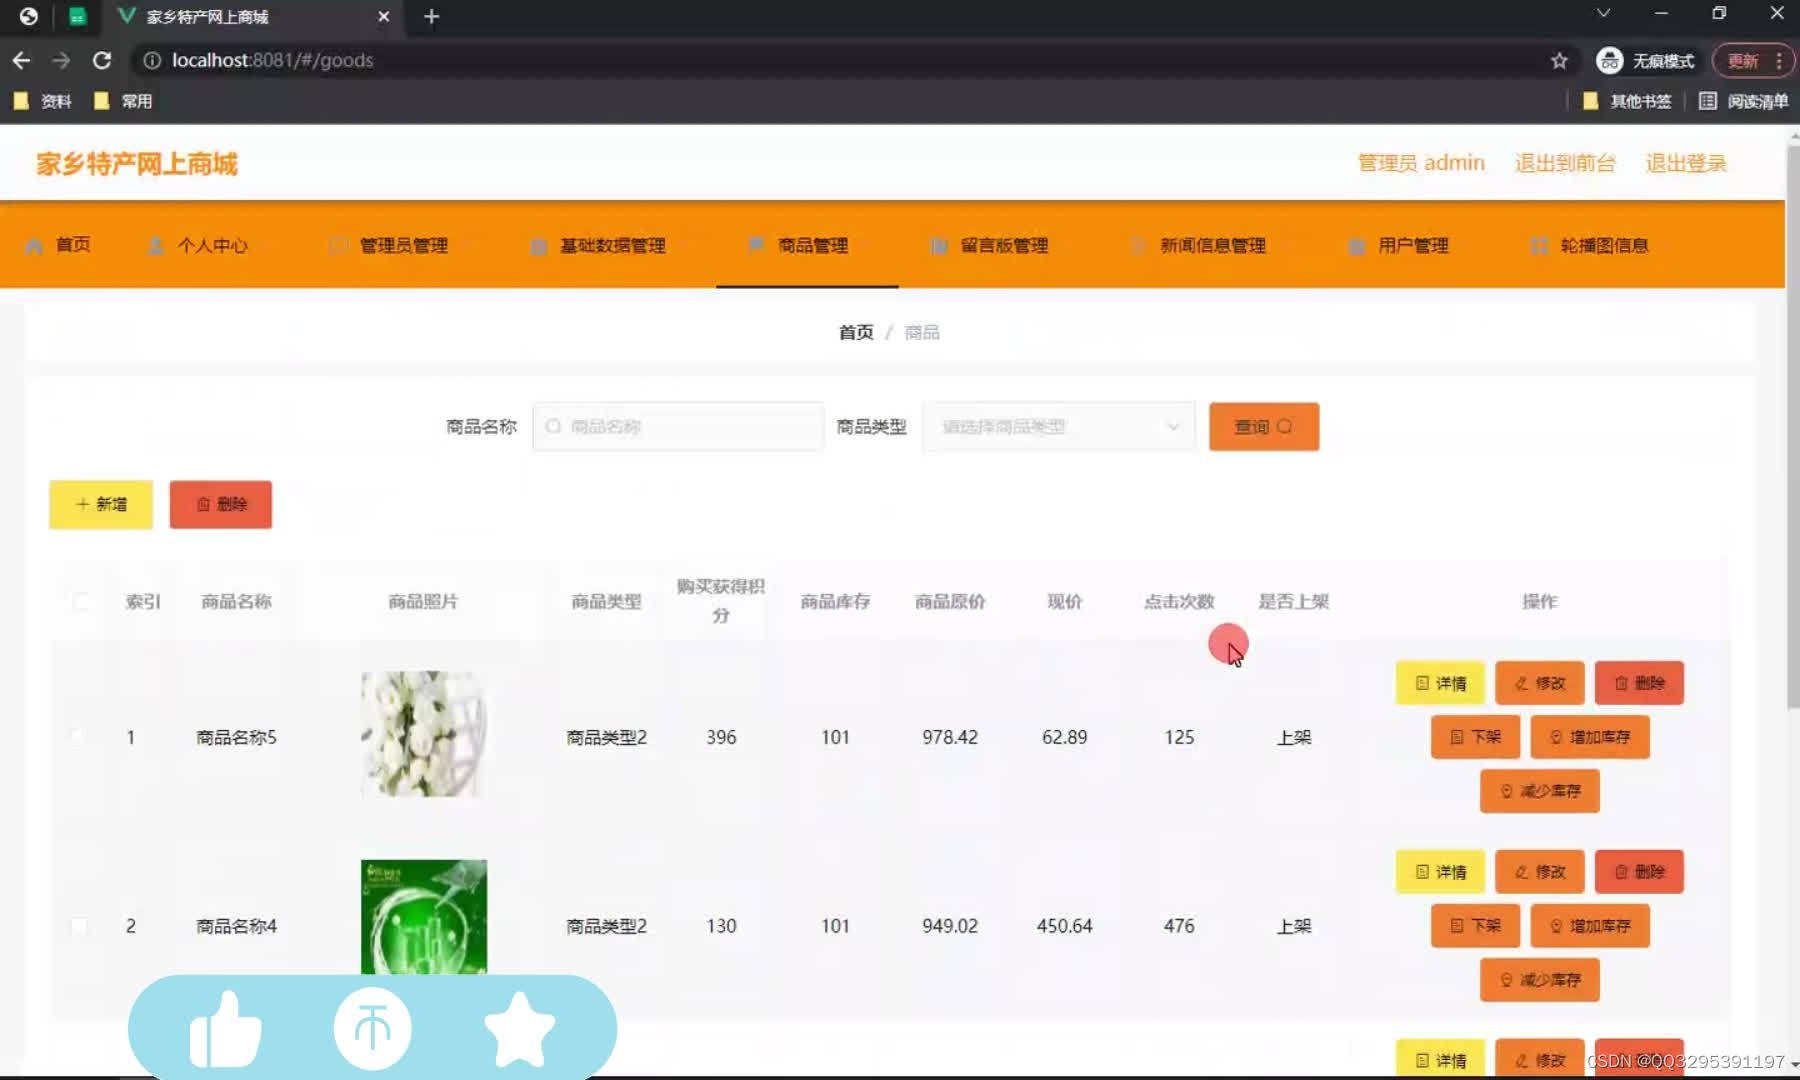Open the photo thumbnail of 商品名称5
Image resolution: width=1800 pixels, height=1080 pixels.
424,734
